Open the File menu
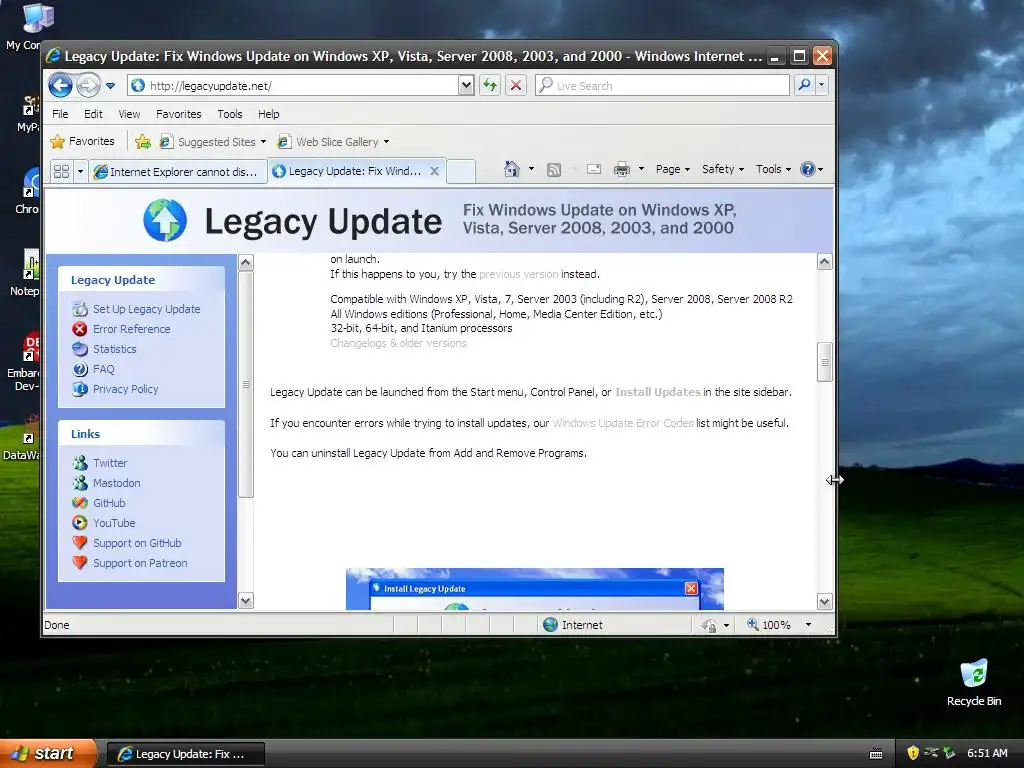The image size is (1024, 768). pos(60,114)
